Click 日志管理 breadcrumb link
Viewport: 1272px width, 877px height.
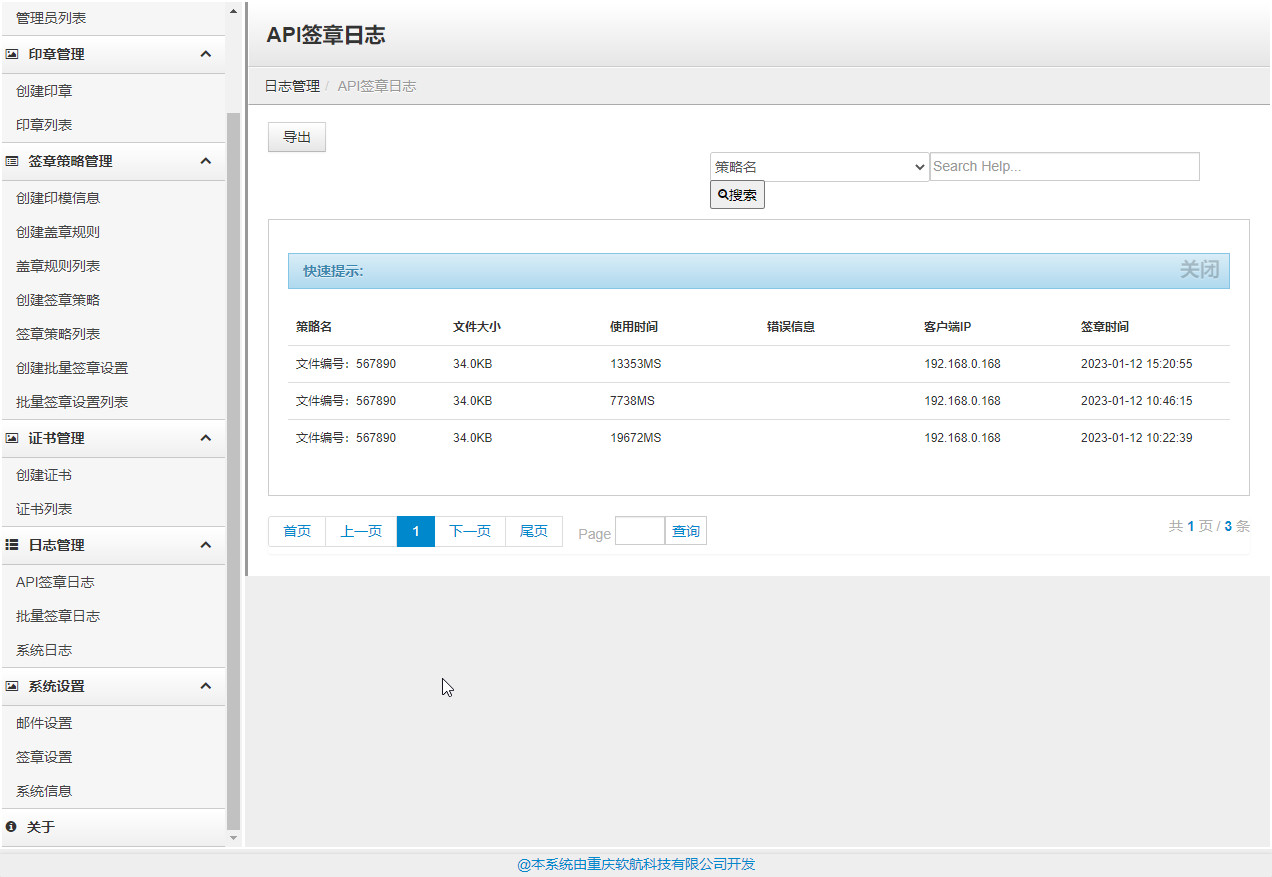(x=292, y=86)
